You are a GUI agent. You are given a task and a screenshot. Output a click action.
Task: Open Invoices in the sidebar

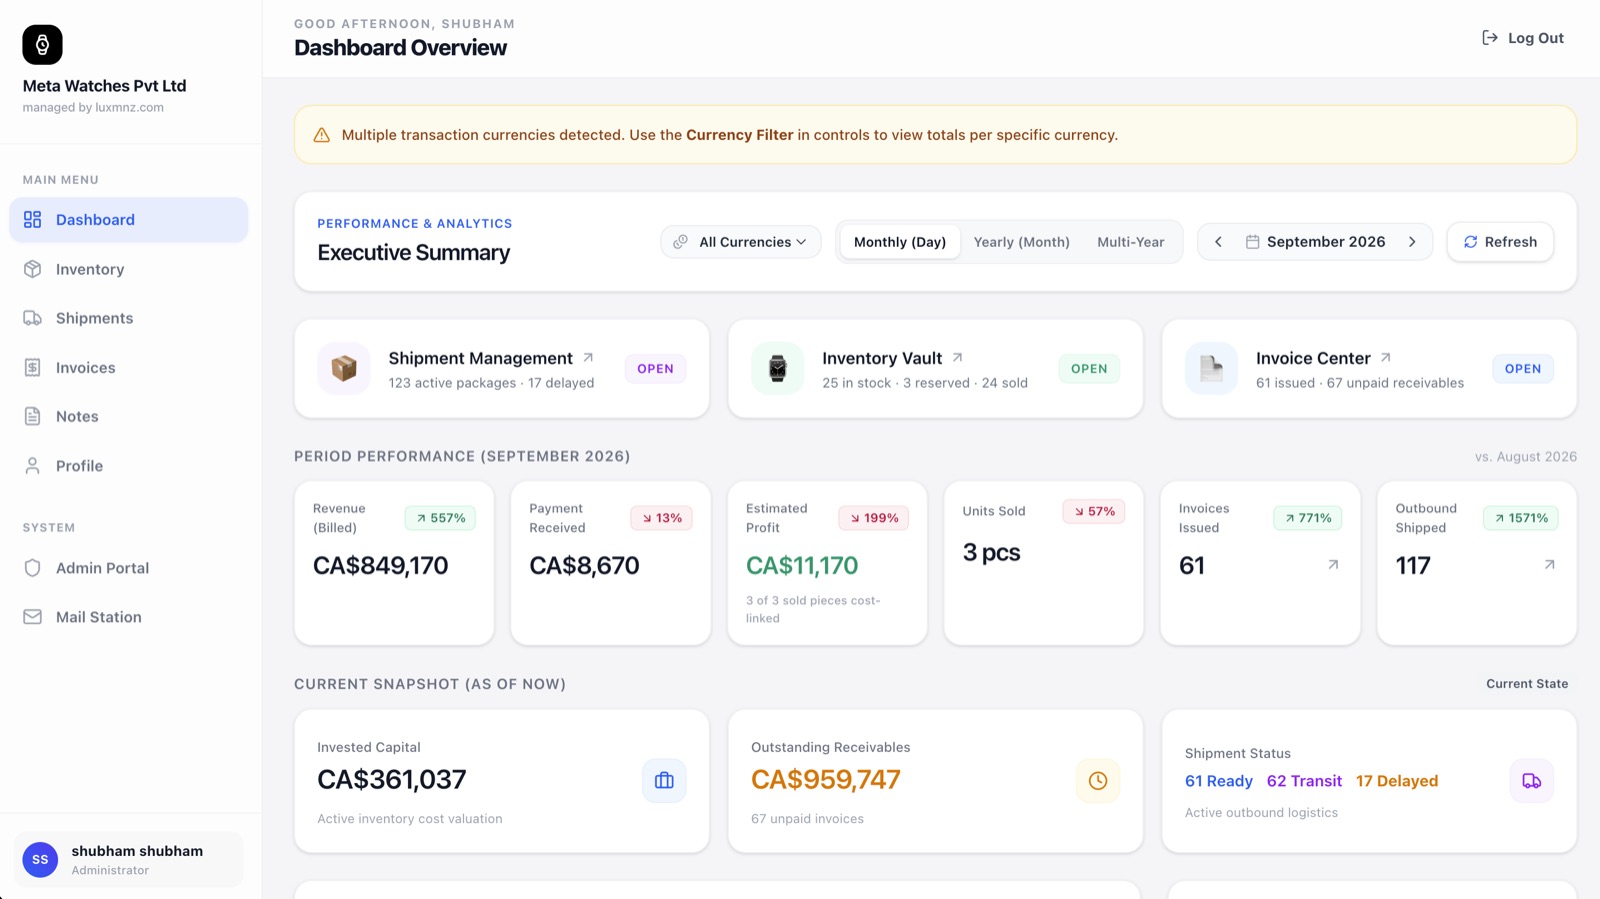[x=129, y=368]
